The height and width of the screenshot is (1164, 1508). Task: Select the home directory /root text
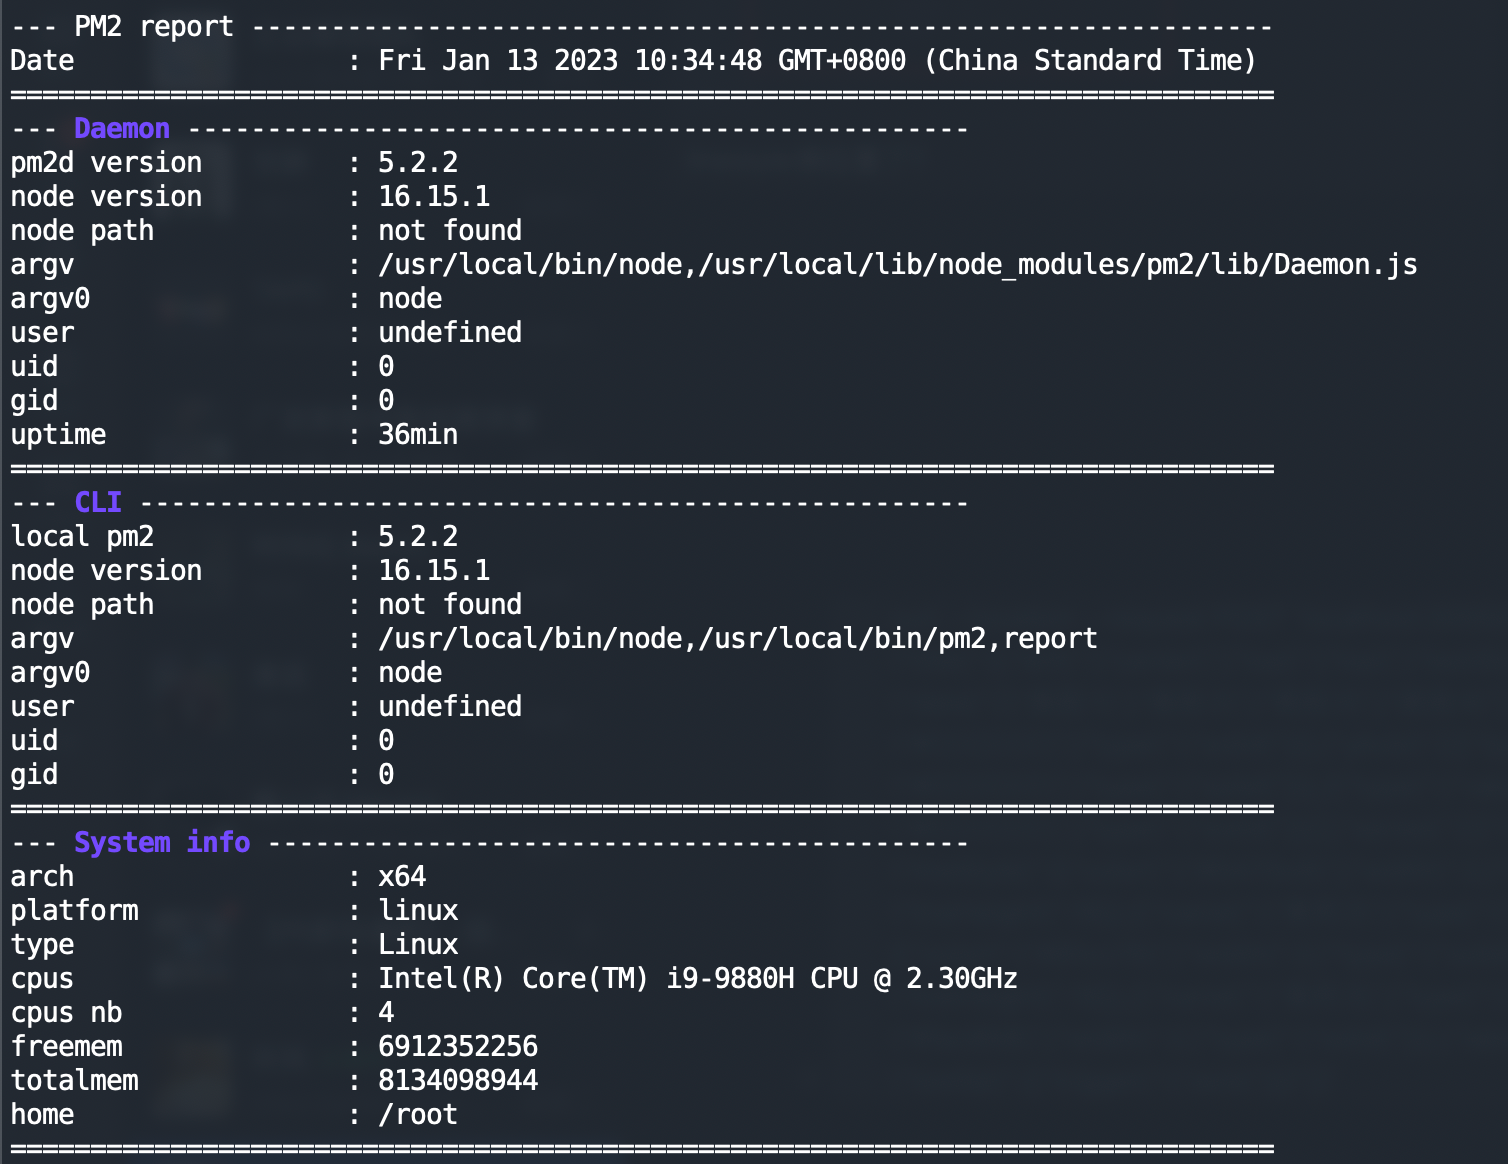417,1114
